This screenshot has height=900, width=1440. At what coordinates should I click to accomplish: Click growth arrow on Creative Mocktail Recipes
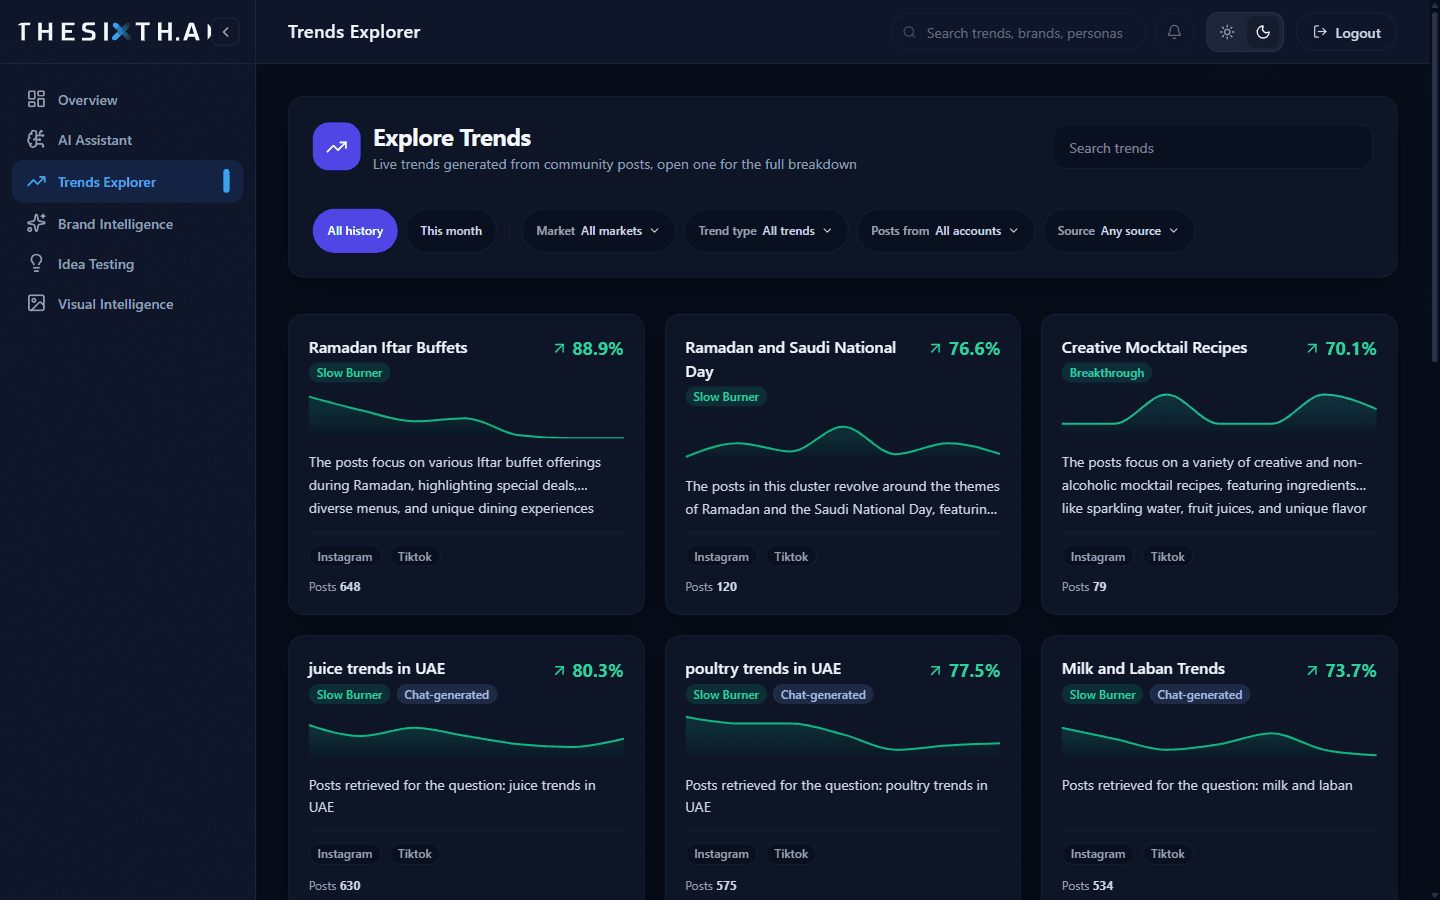click(1312, 348)
